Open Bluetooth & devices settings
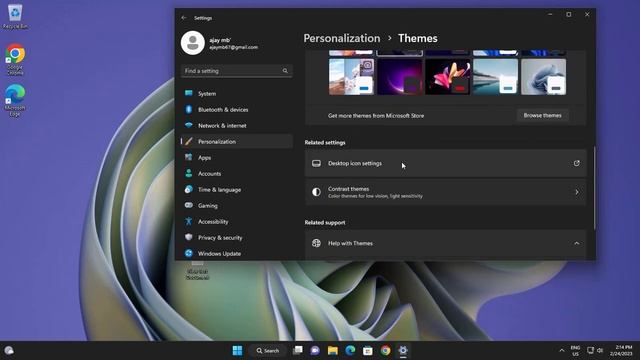Screen dimensions: 640x360 [x=236, y=109]
